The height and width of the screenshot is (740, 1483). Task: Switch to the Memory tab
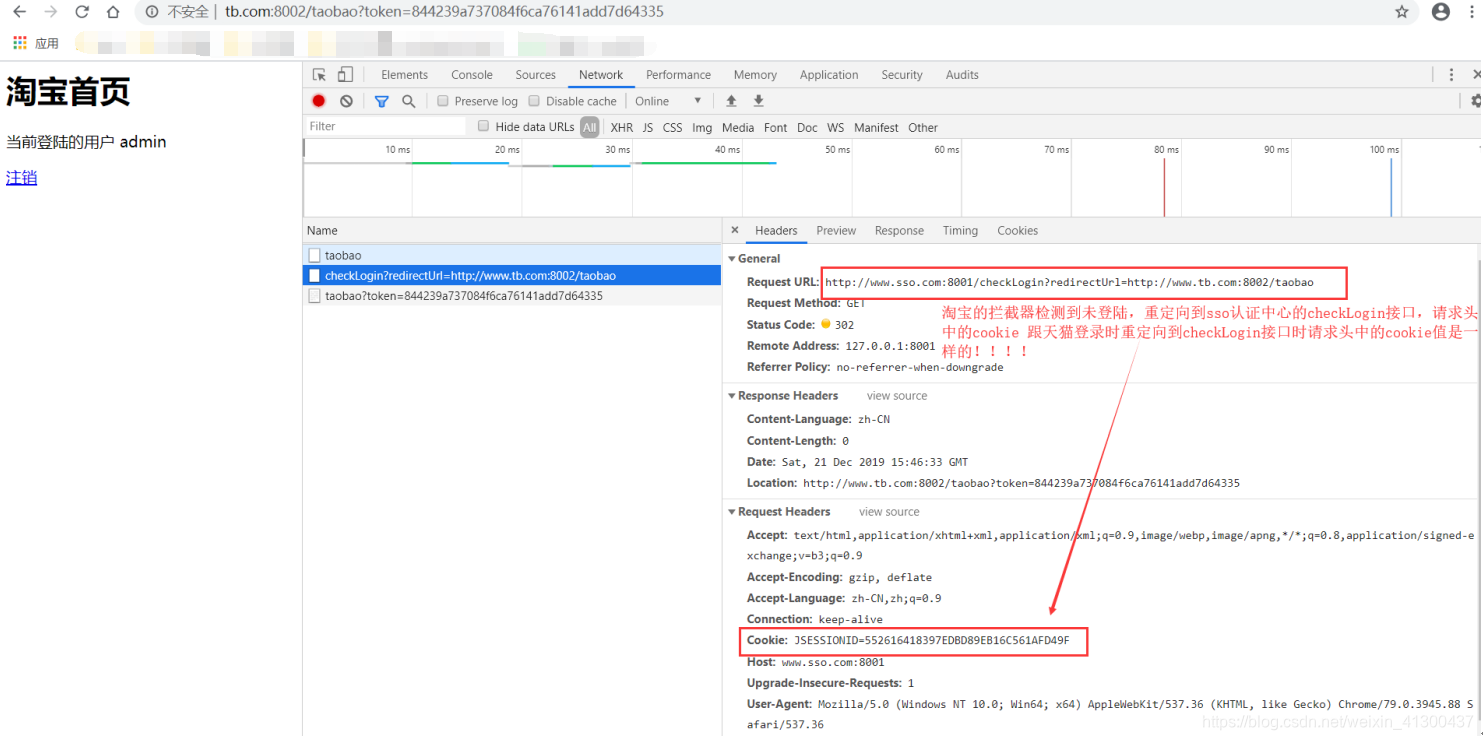pyautogui.click(x=755, y=75)
